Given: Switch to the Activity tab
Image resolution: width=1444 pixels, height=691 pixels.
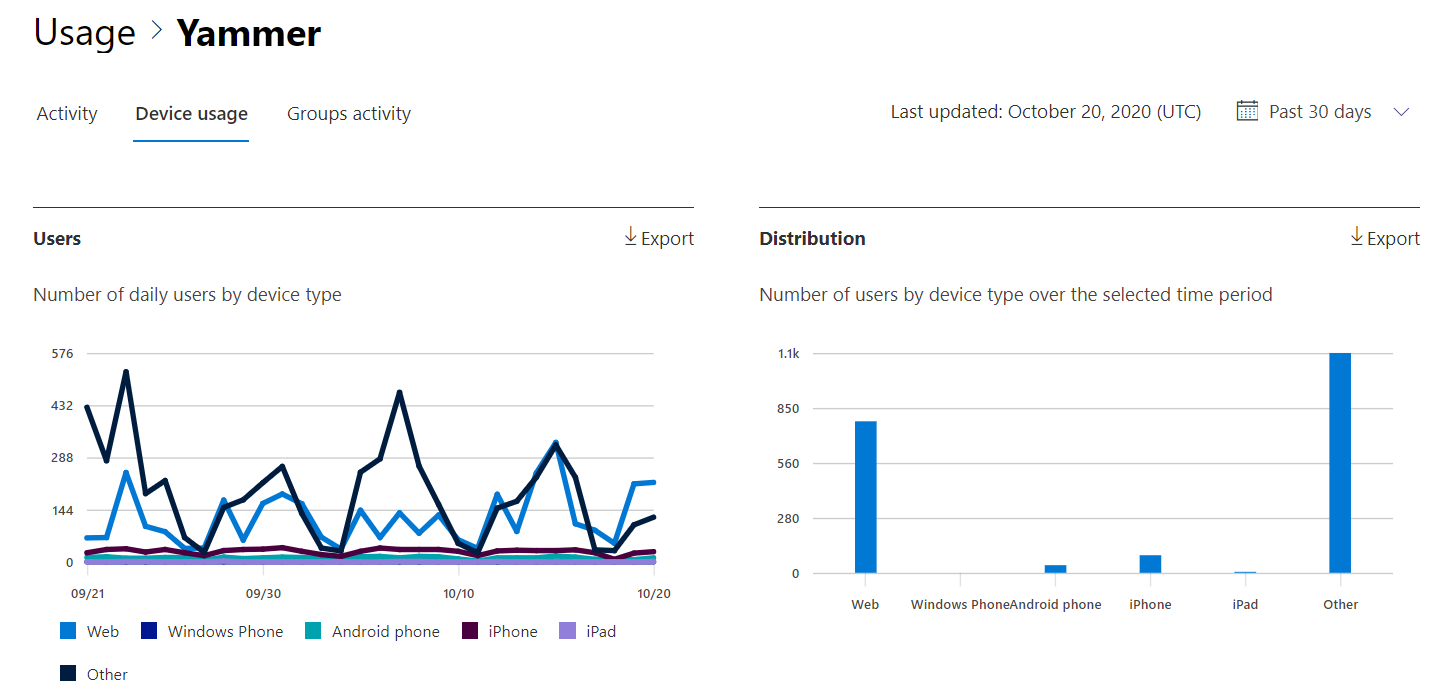Looking at the screenshot, I should (66, 113).
